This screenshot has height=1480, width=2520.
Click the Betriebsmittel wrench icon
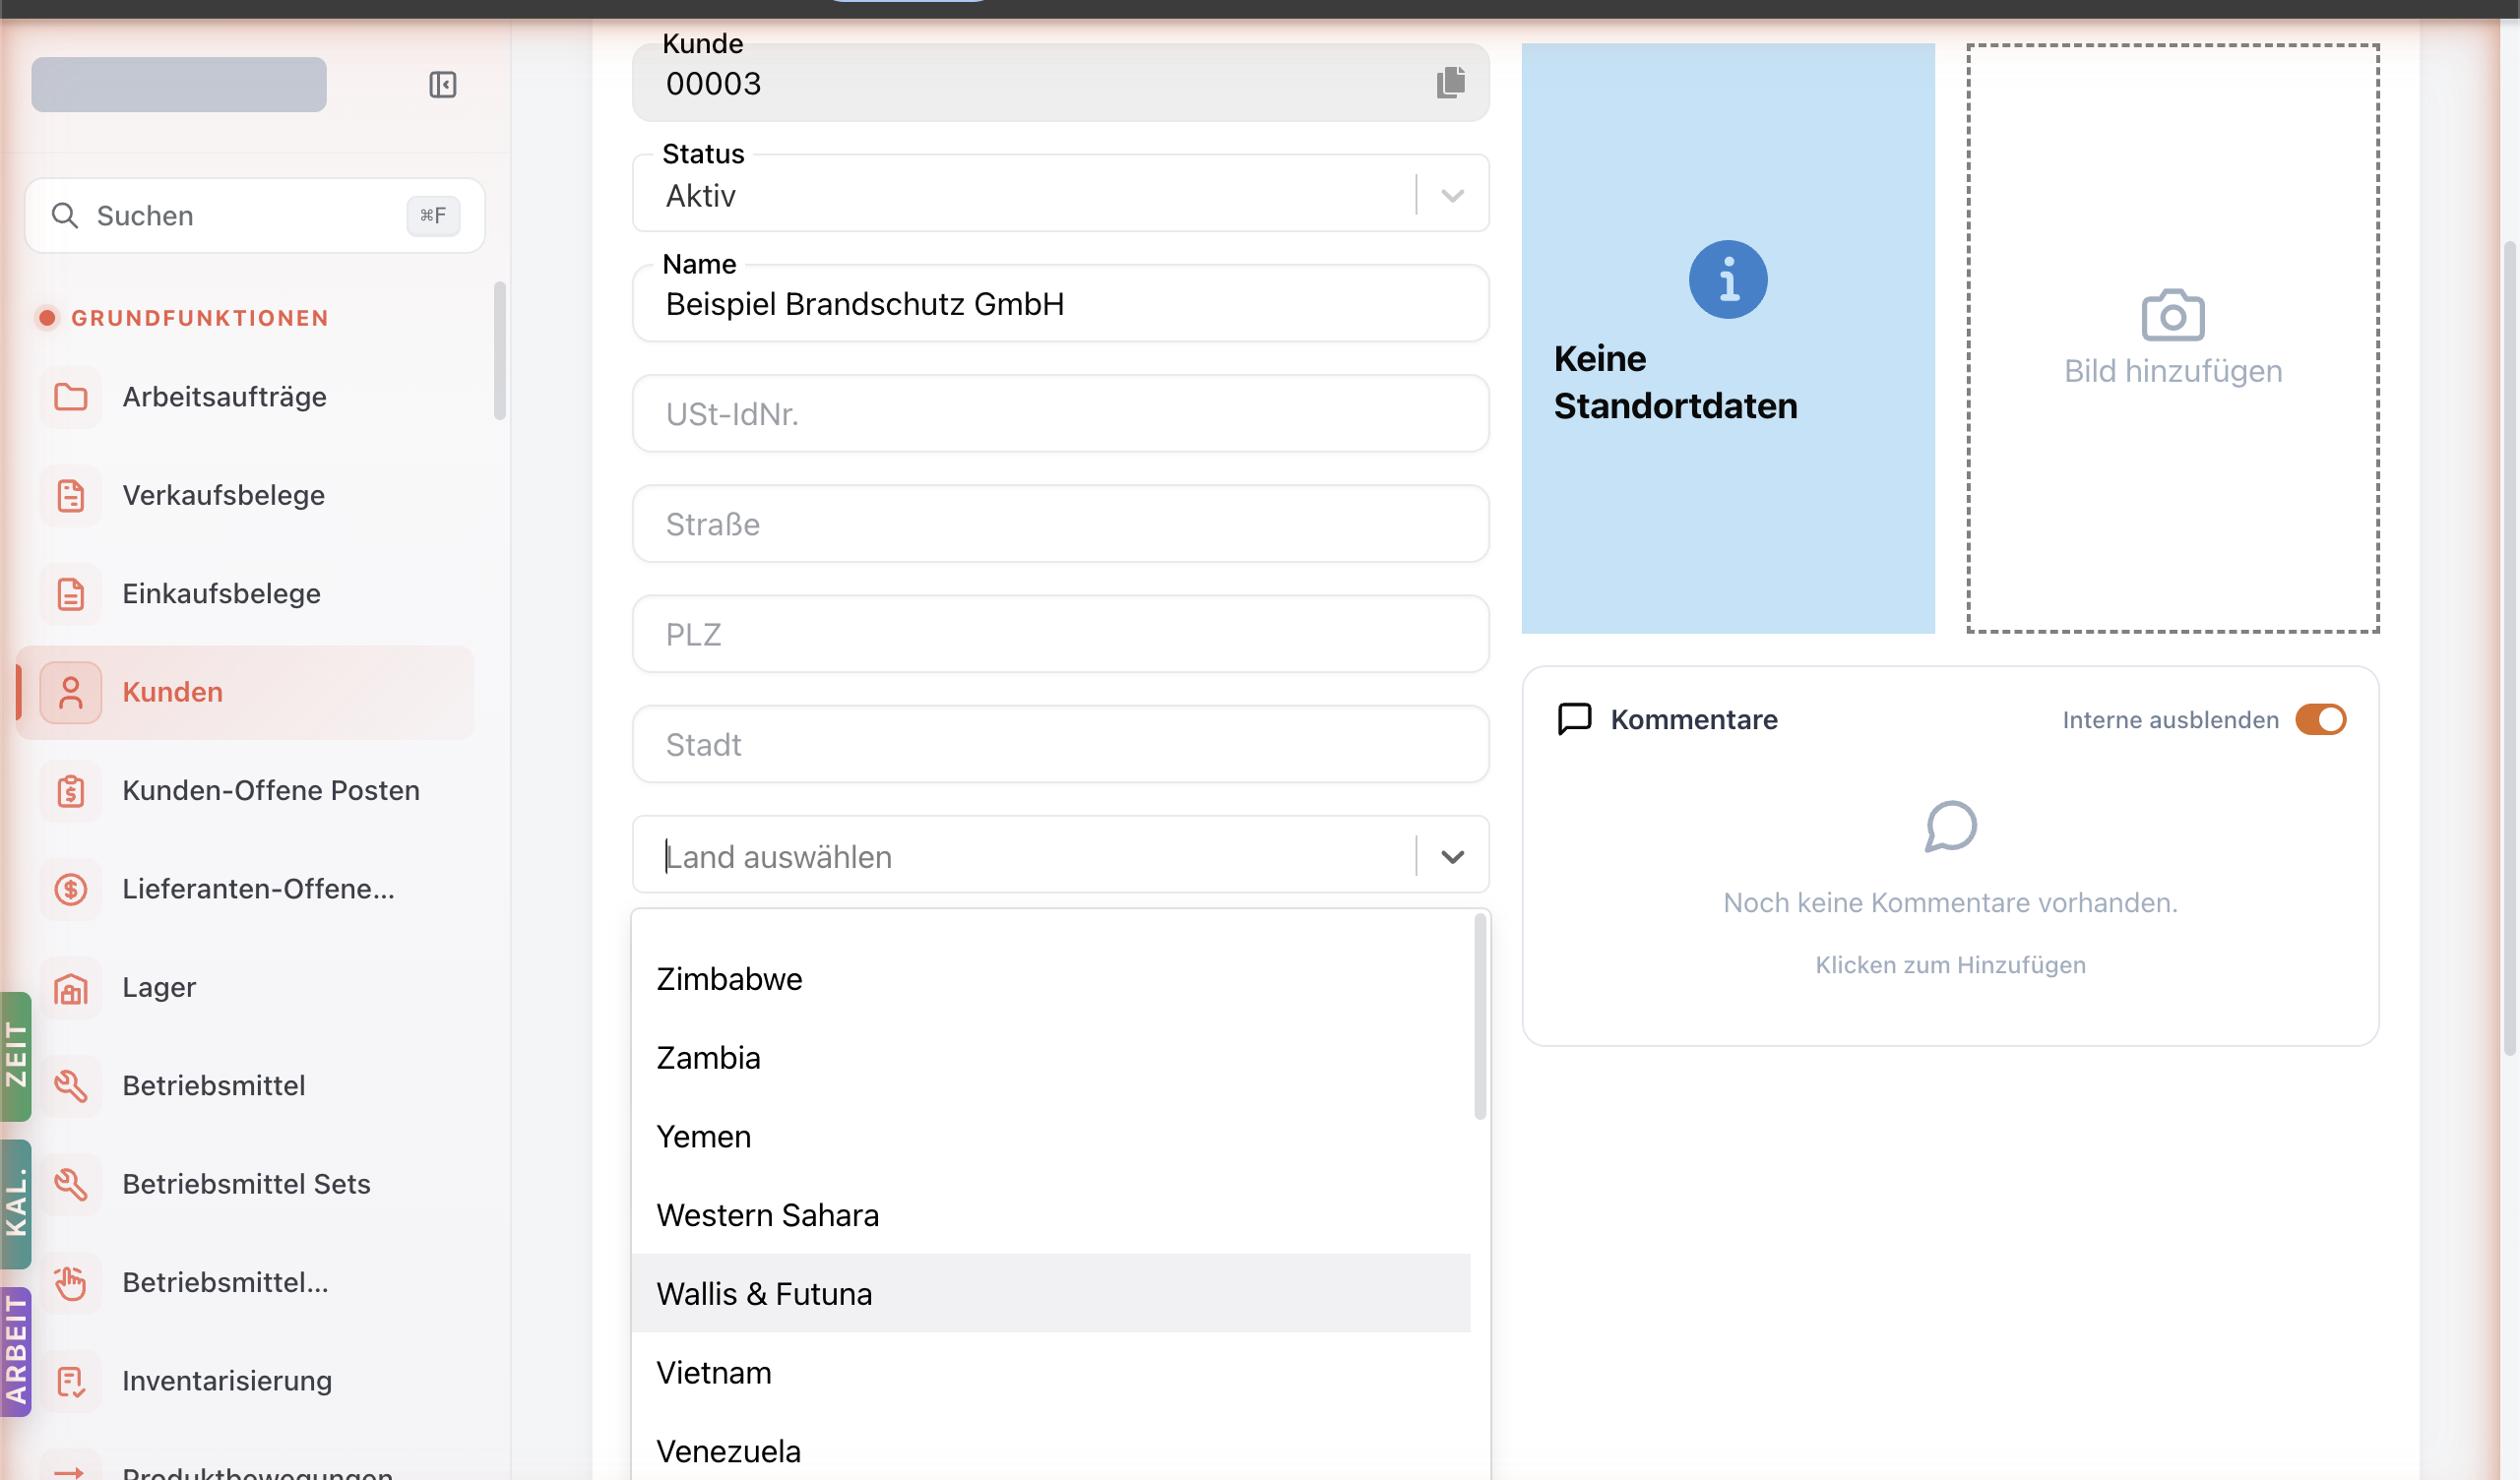(71, 1086)
